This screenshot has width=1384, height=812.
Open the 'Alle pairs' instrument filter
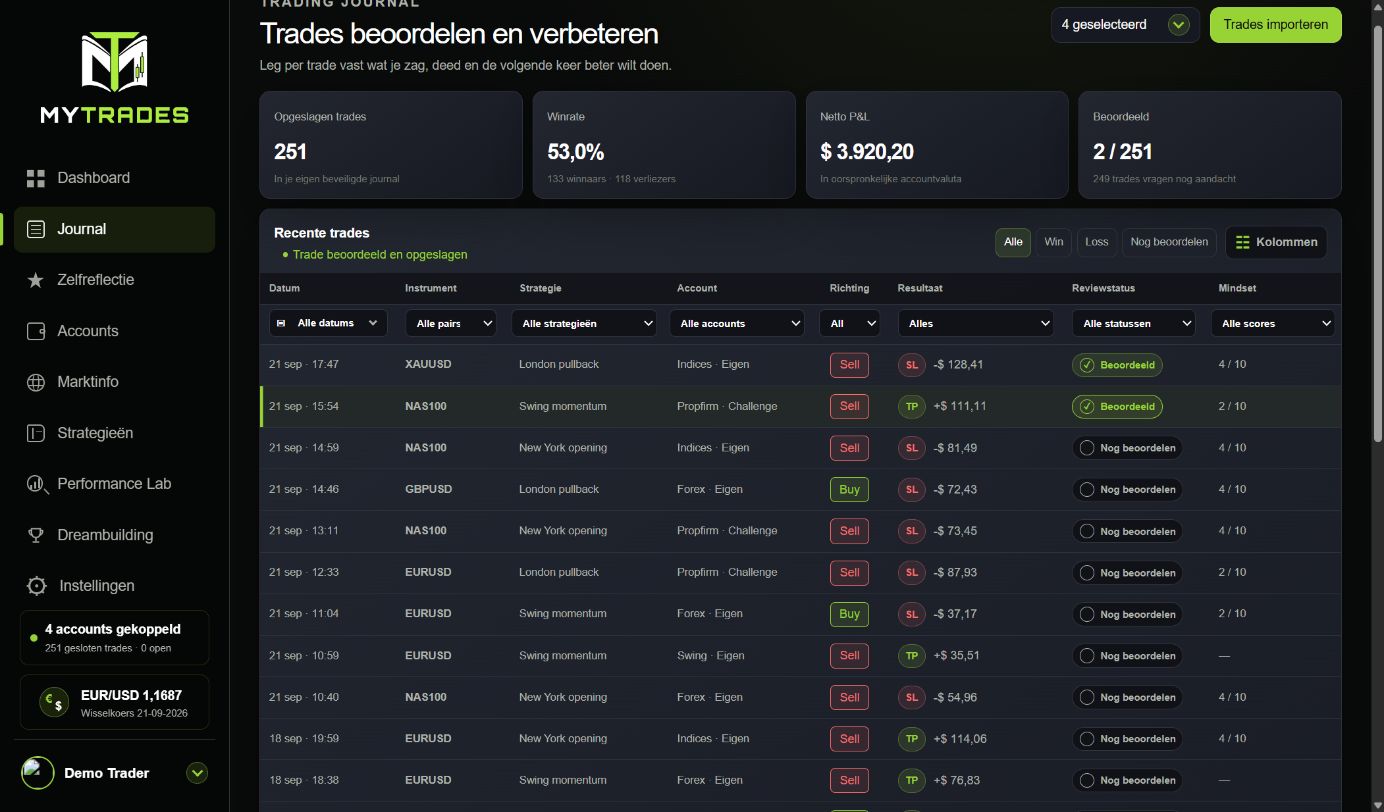pos(450,323)
